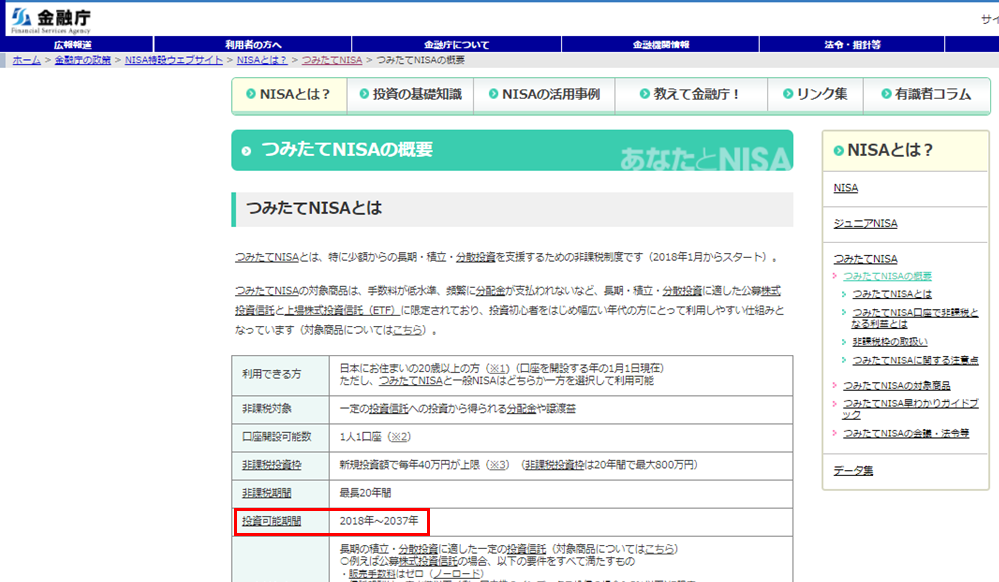Open 上場株式投資信託（ETF） glossary link

click(341, 310)
